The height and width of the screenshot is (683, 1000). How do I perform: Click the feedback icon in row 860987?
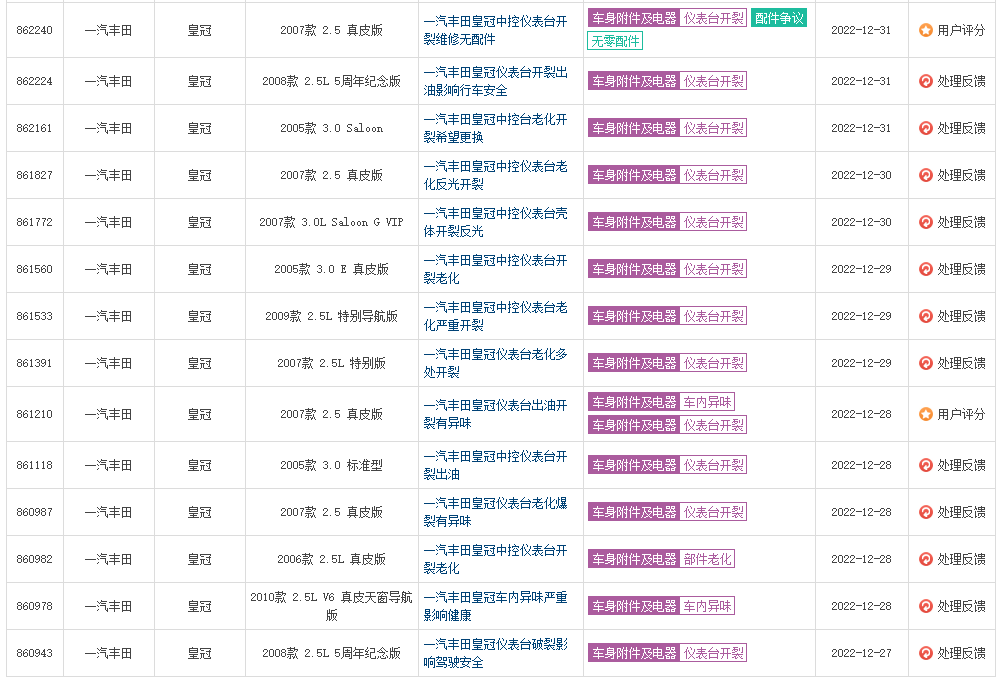925,512
